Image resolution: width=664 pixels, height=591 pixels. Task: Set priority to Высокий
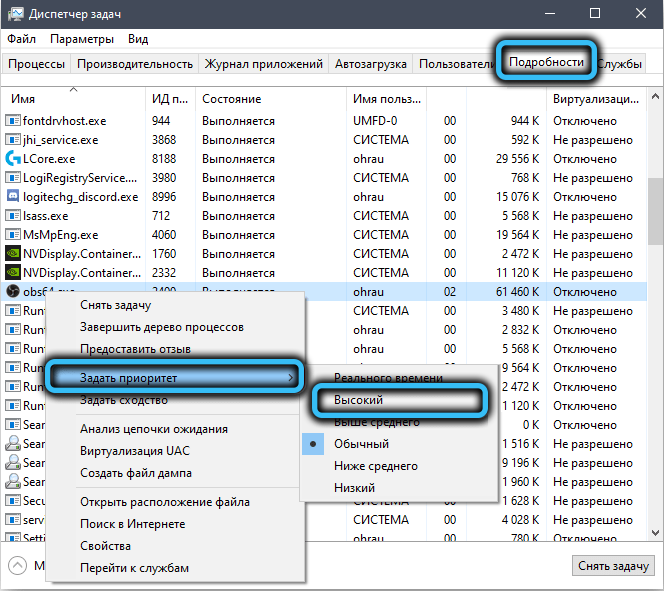coord(358,400)
